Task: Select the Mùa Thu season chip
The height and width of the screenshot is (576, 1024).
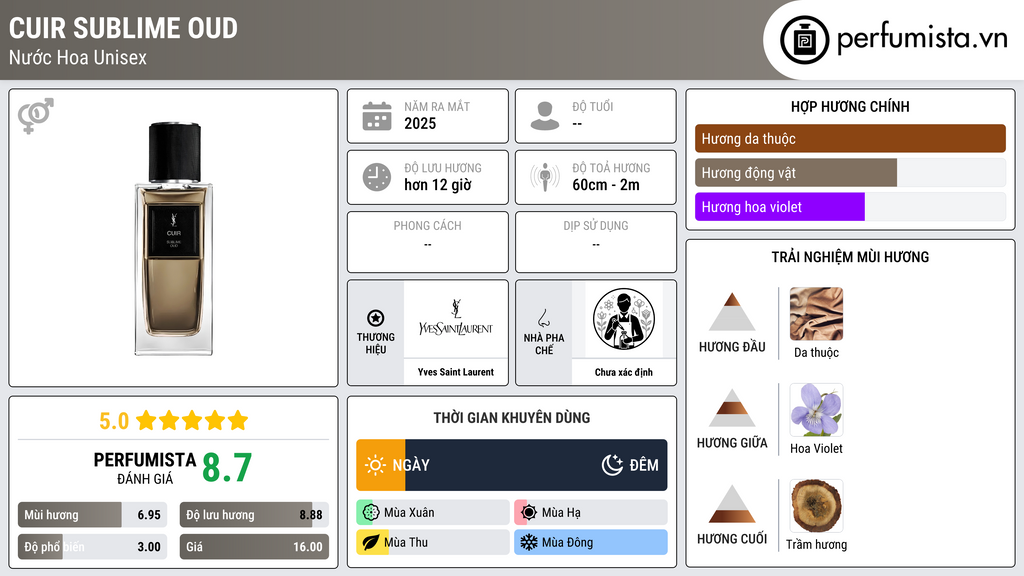Action: (x=433, y=542)
